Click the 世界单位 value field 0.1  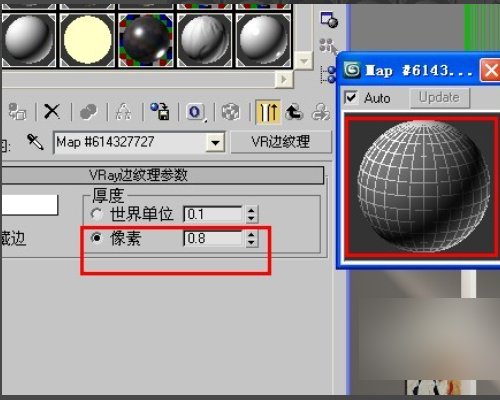click(213, 214)
